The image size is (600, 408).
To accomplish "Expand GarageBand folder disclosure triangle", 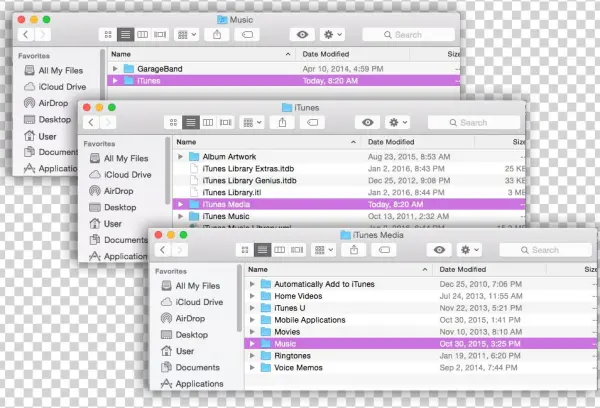I will click(x=115, y=69).
